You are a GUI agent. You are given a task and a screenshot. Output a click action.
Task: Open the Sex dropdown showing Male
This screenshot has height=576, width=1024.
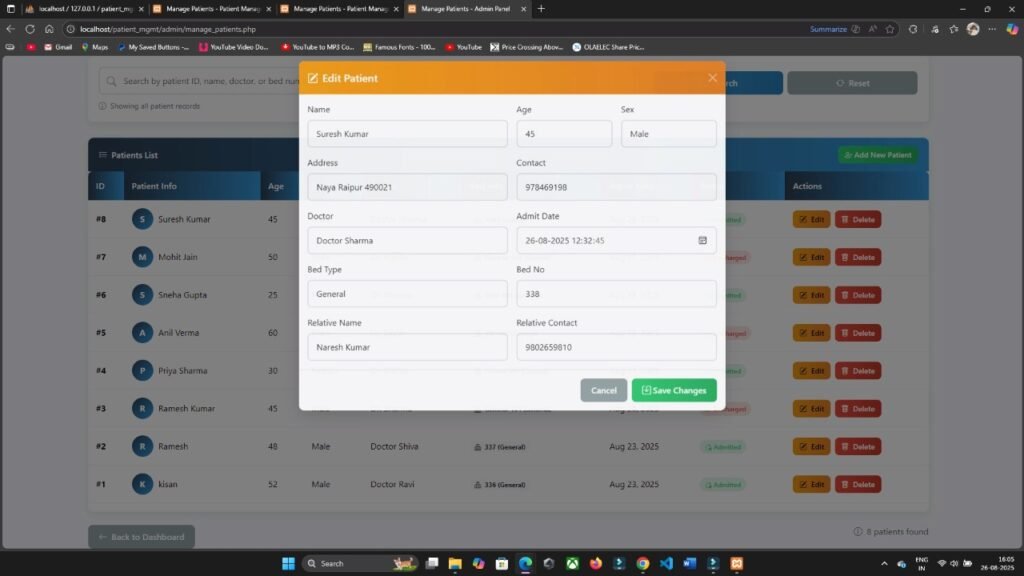pyautogui.click(x=668, y=133)
